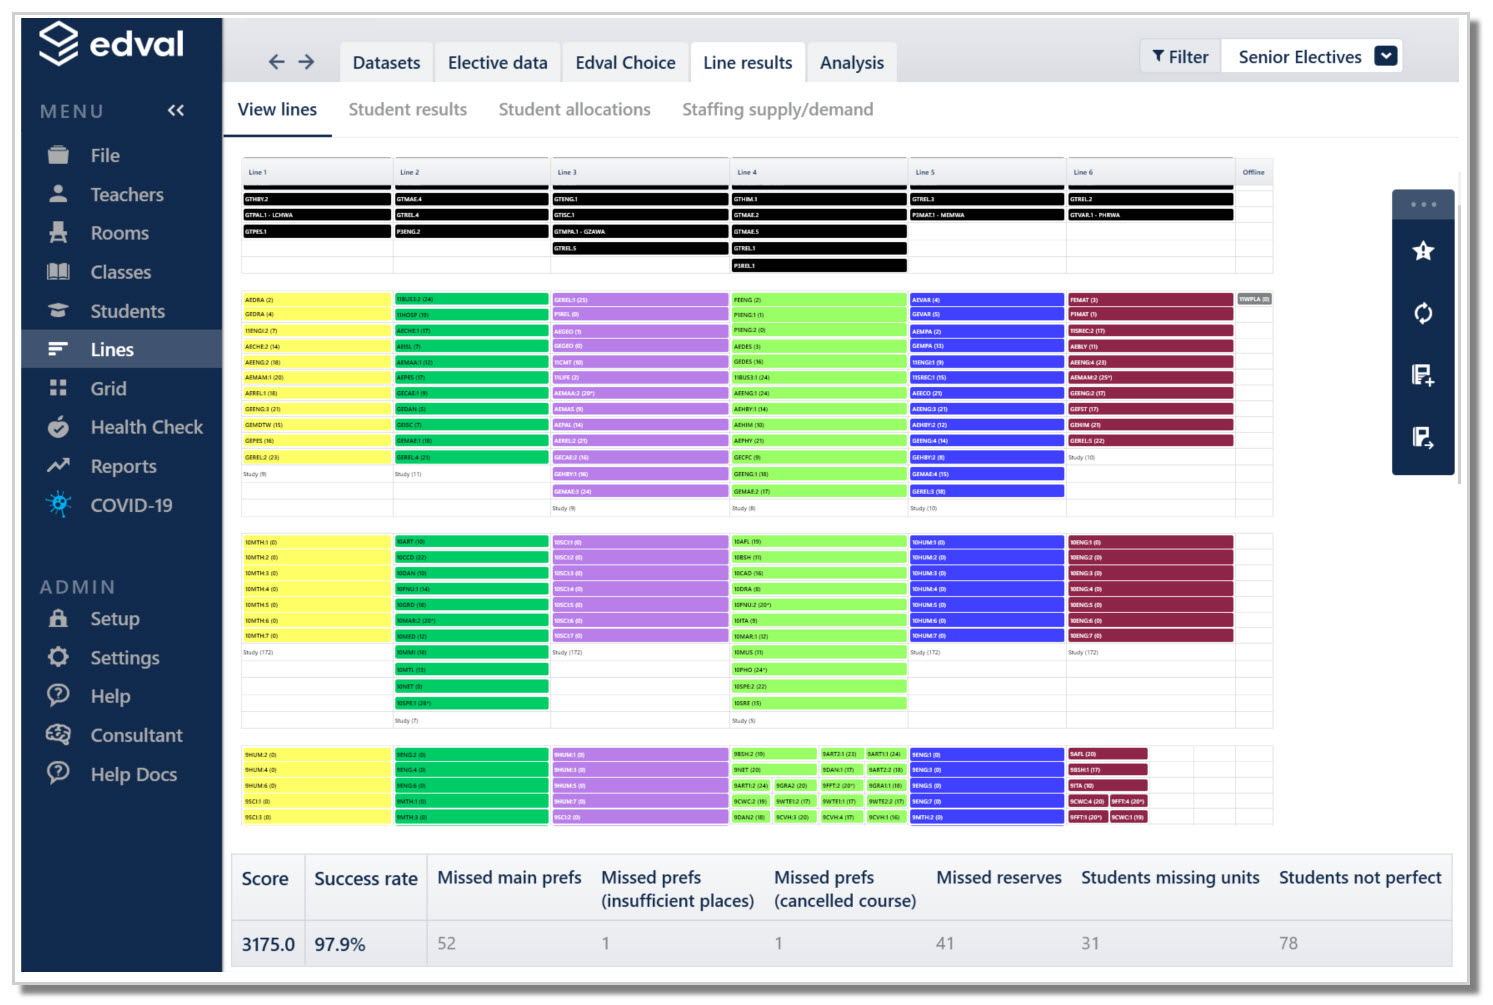
Task: Click the add lines icon with plus
Action: click(x=1423, y=375)
